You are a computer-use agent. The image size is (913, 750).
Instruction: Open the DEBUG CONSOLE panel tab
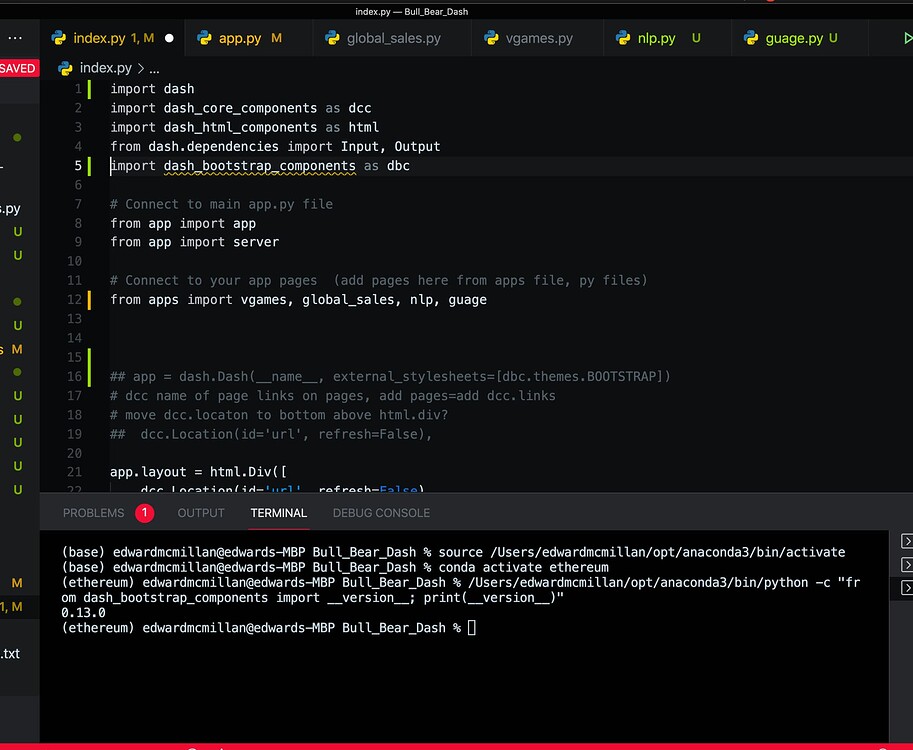pos(381,512)
